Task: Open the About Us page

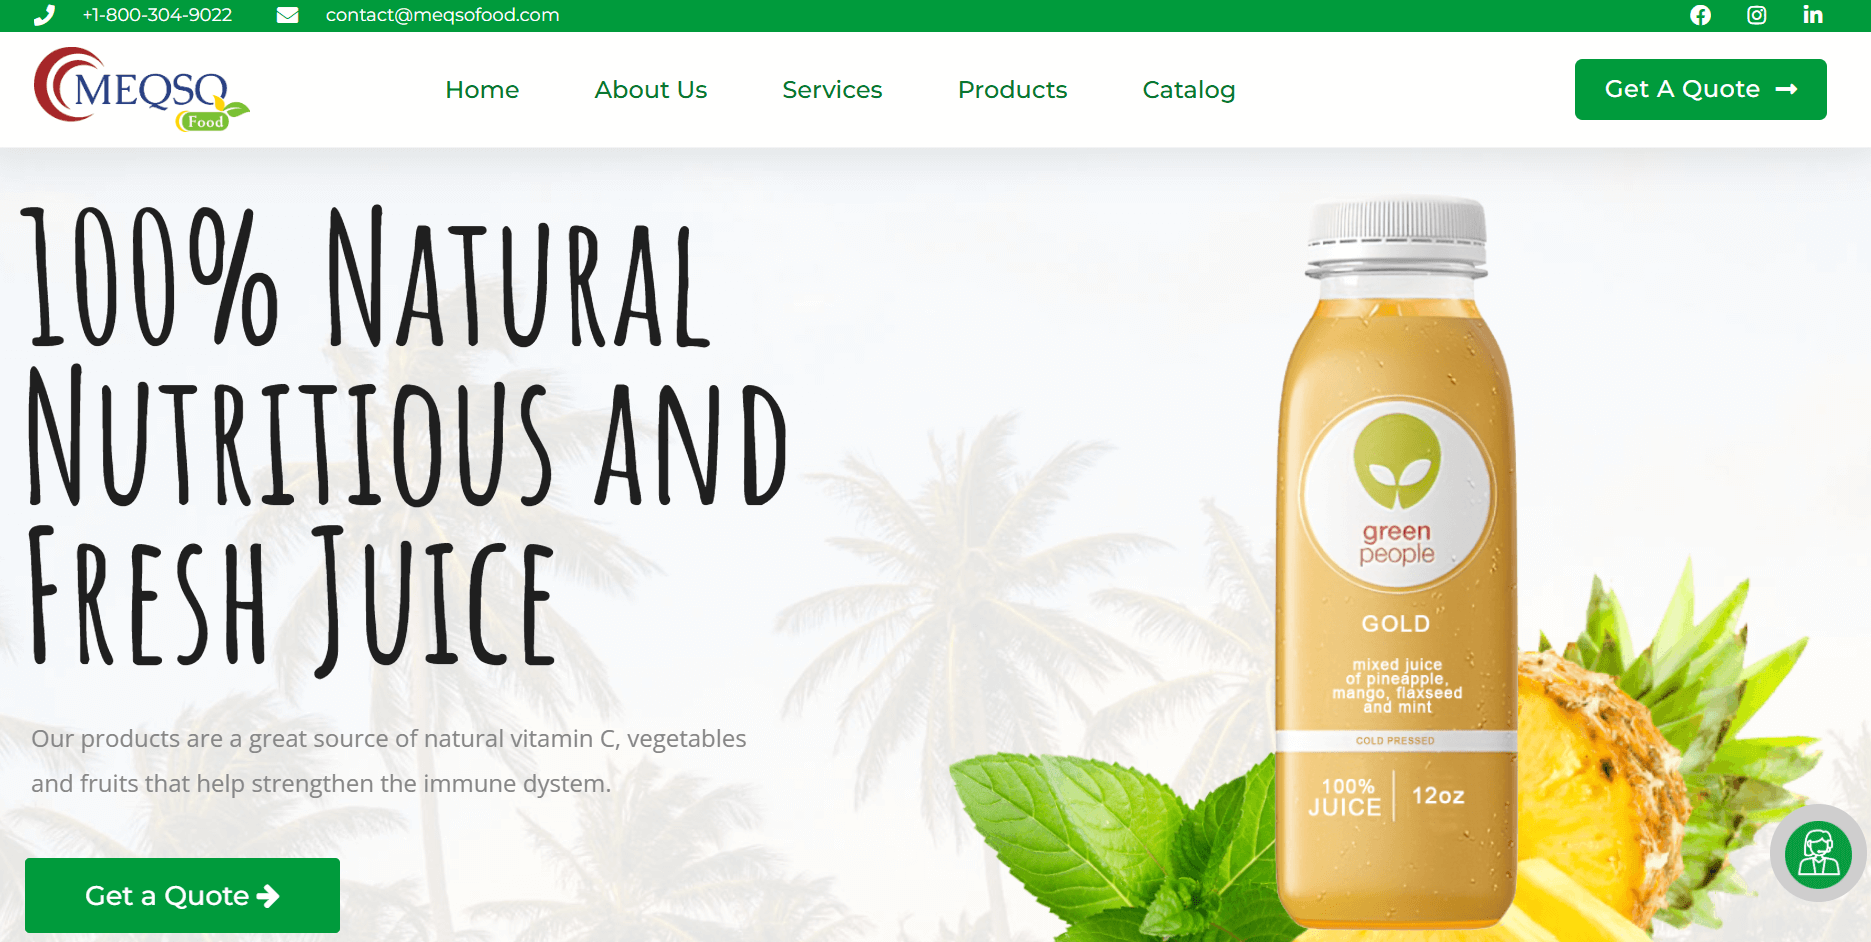Action: click(x=651, y=90)
